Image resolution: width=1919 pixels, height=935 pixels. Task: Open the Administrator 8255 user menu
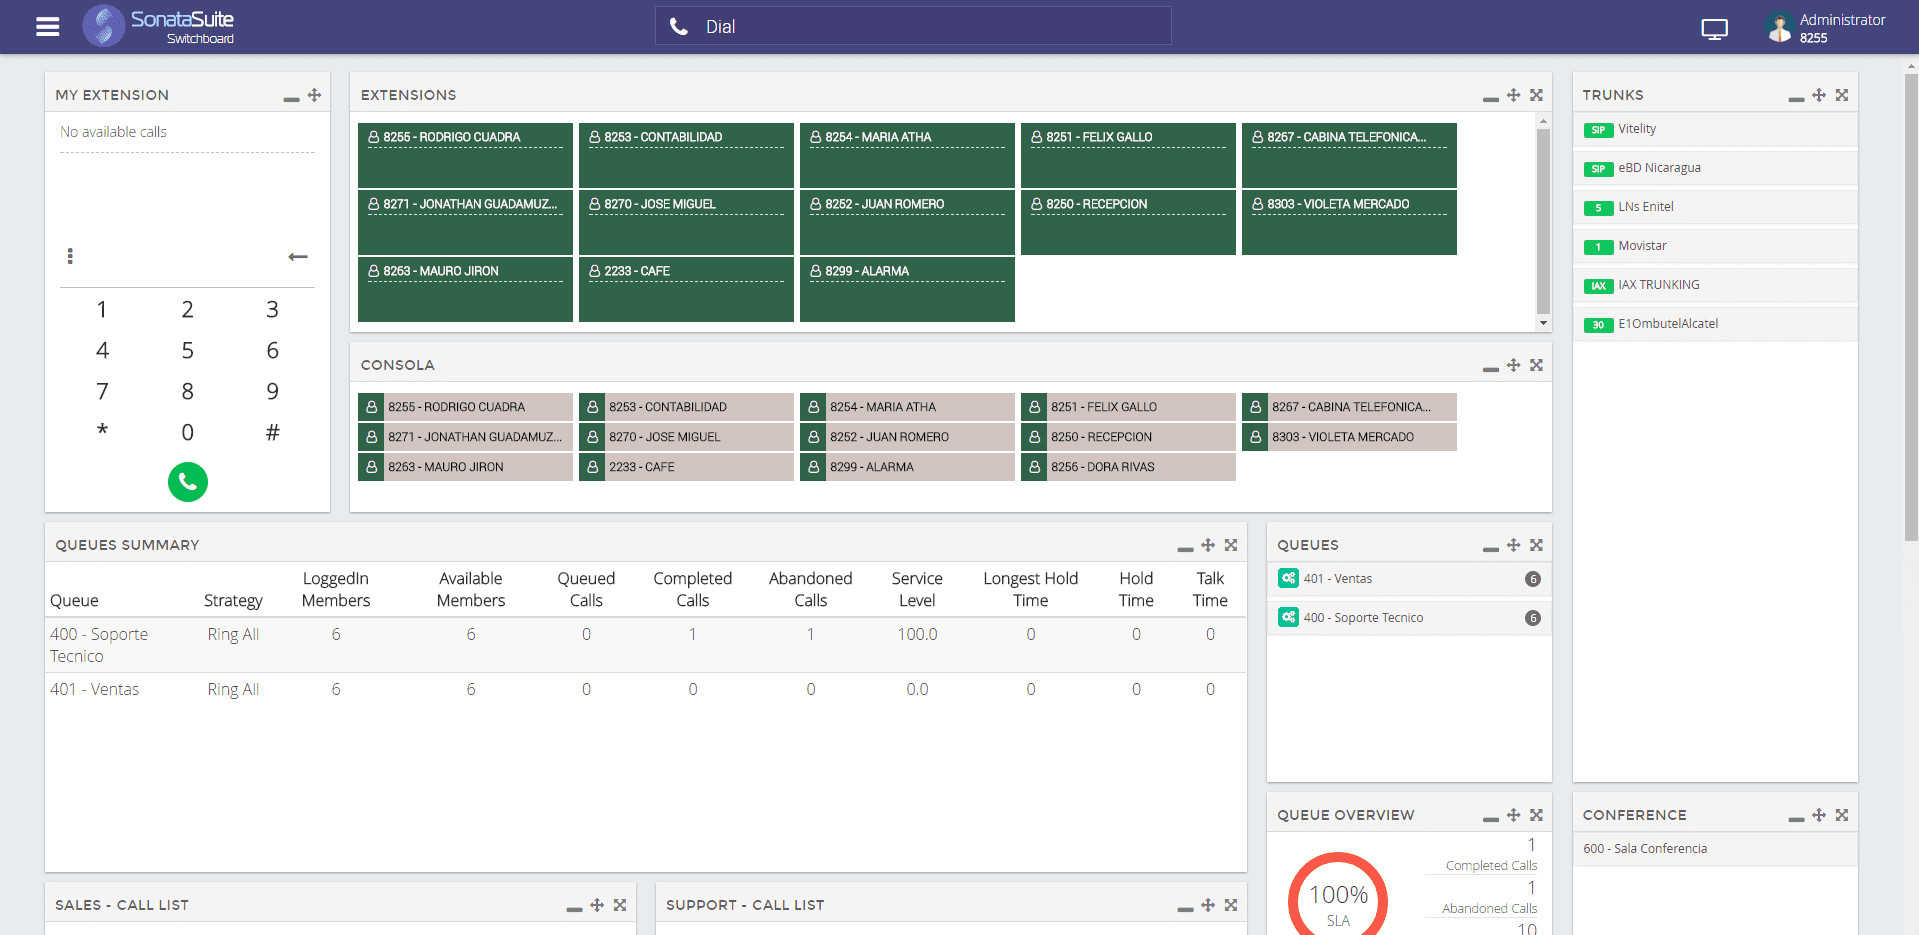1825,27
